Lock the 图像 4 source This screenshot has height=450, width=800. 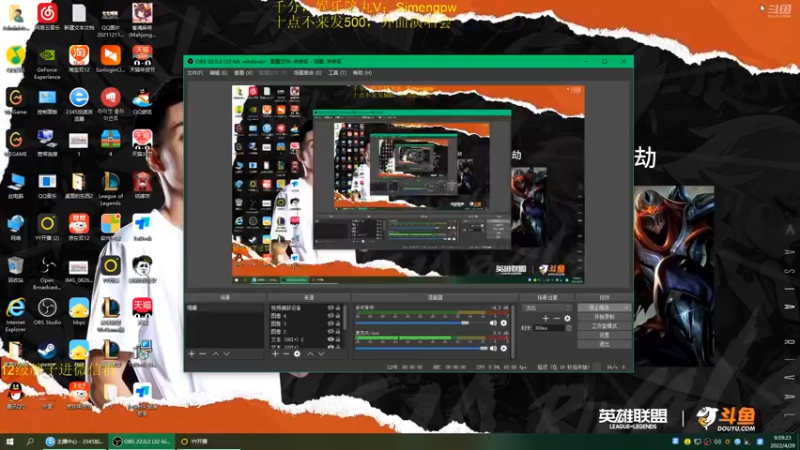point(338,316)
